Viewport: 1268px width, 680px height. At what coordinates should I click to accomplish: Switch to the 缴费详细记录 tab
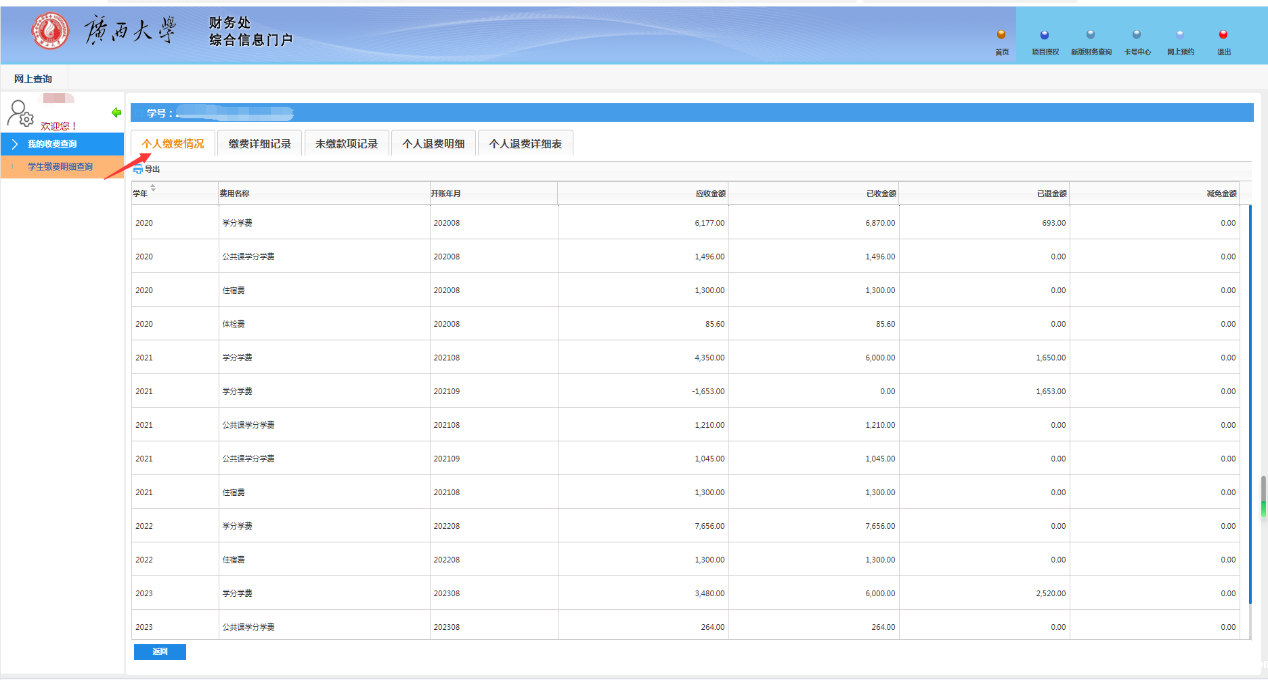click(x=259, y=144)
